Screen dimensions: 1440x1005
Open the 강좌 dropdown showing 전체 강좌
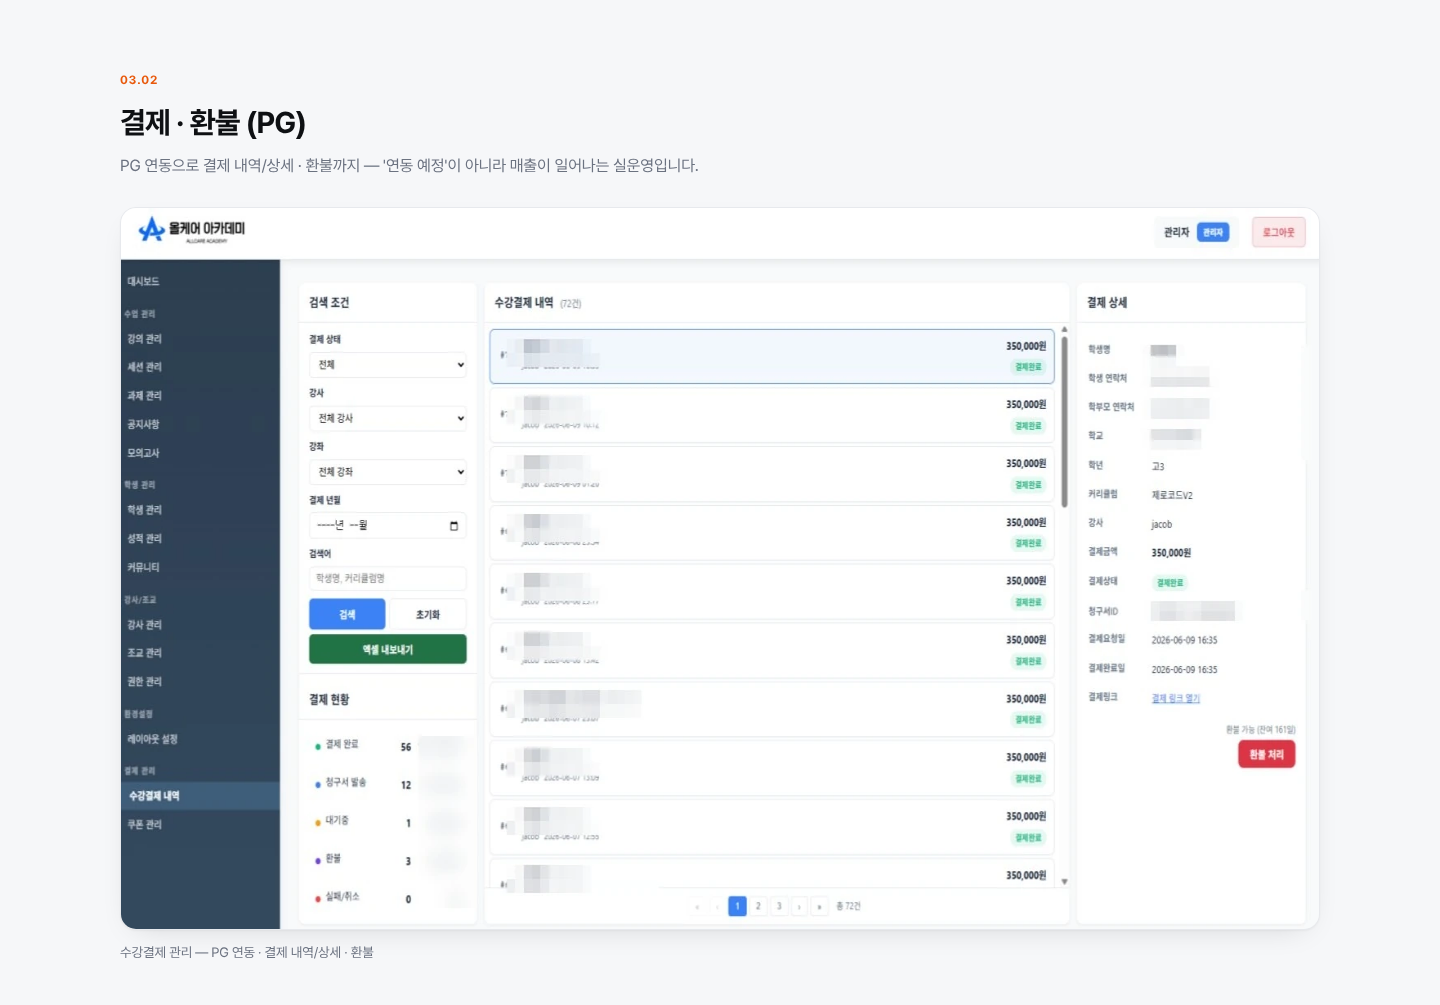coord(388,472)
